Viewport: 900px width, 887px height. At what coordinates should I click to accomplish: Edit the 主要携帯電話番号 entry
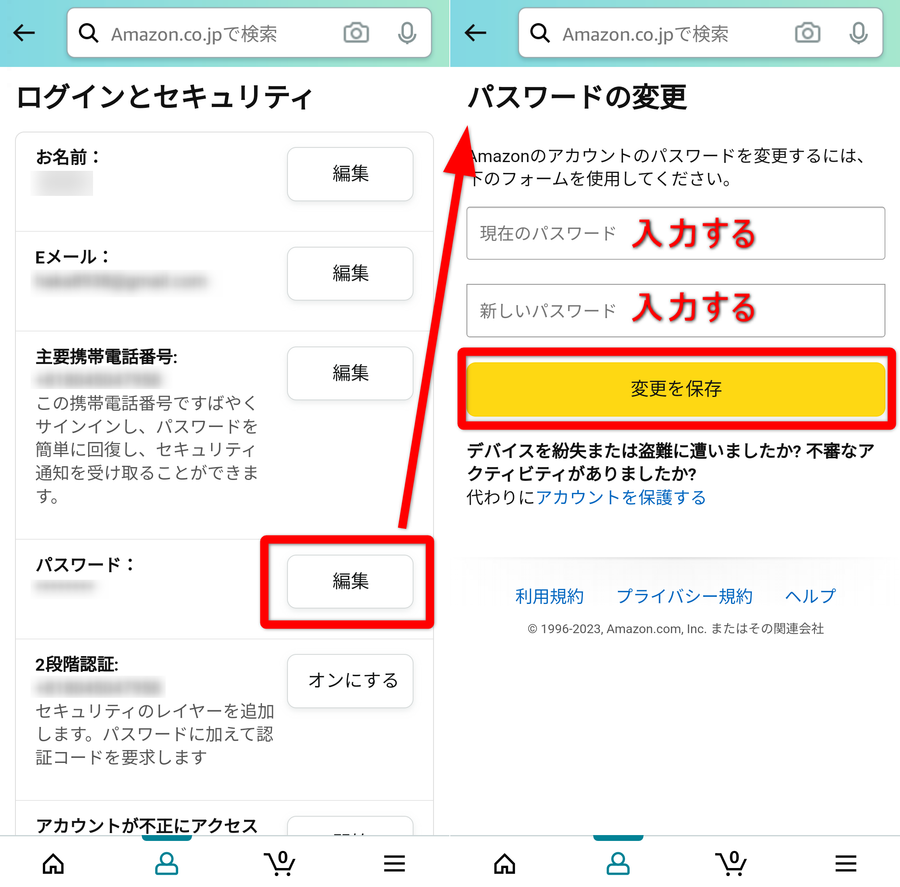[x=350, y=373]
